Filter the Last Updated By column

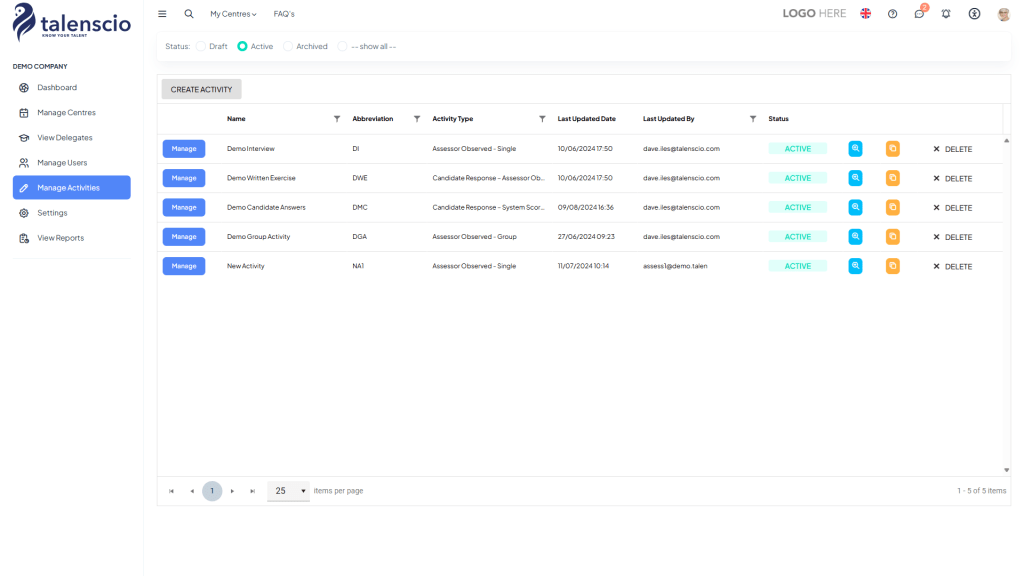pos(753,119)
